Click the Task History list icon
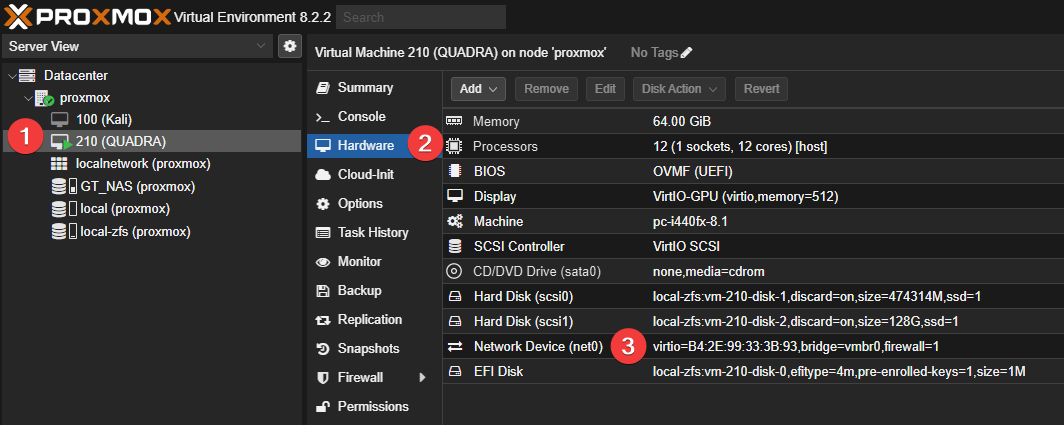Image resolution: width=1064 pixels, height=425 pixels. tap(323, 233)
